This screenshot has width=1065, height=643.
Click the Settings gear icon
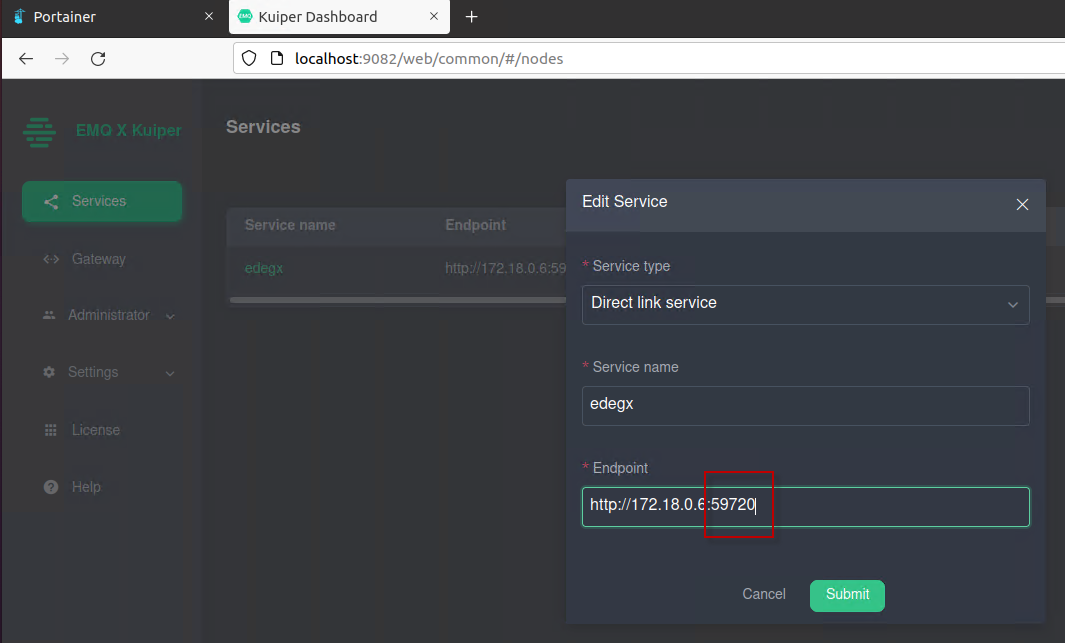click(x=49, y=372)
